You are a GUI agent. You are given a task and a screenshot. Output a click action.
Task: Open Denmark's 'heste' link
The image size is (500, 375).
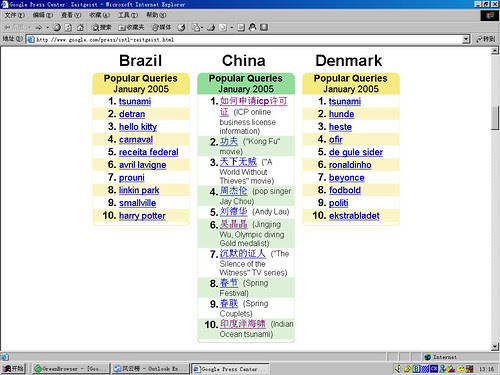(340, 127)
